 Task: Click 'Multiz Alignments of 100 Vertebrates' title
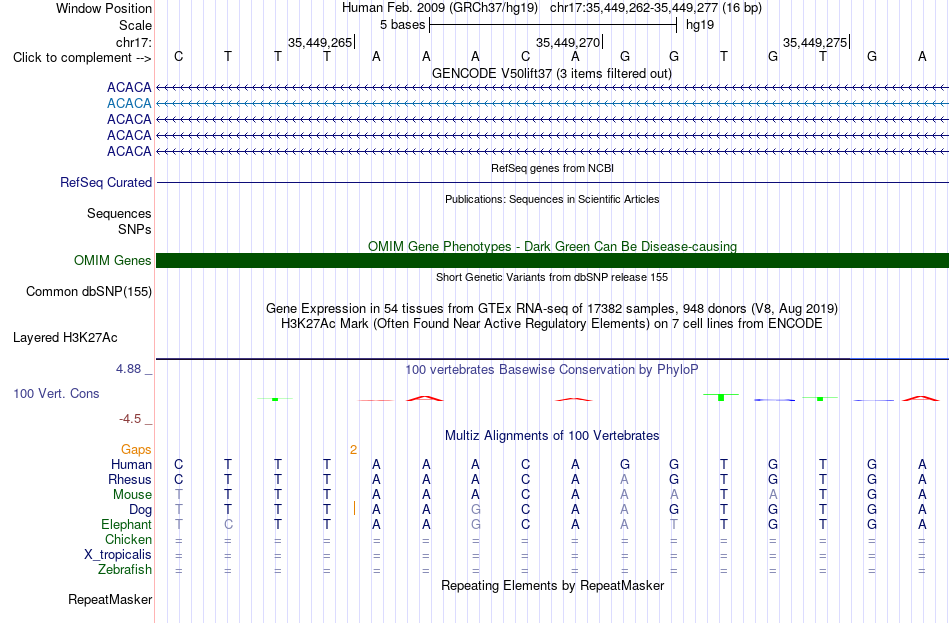coord(552,435)
